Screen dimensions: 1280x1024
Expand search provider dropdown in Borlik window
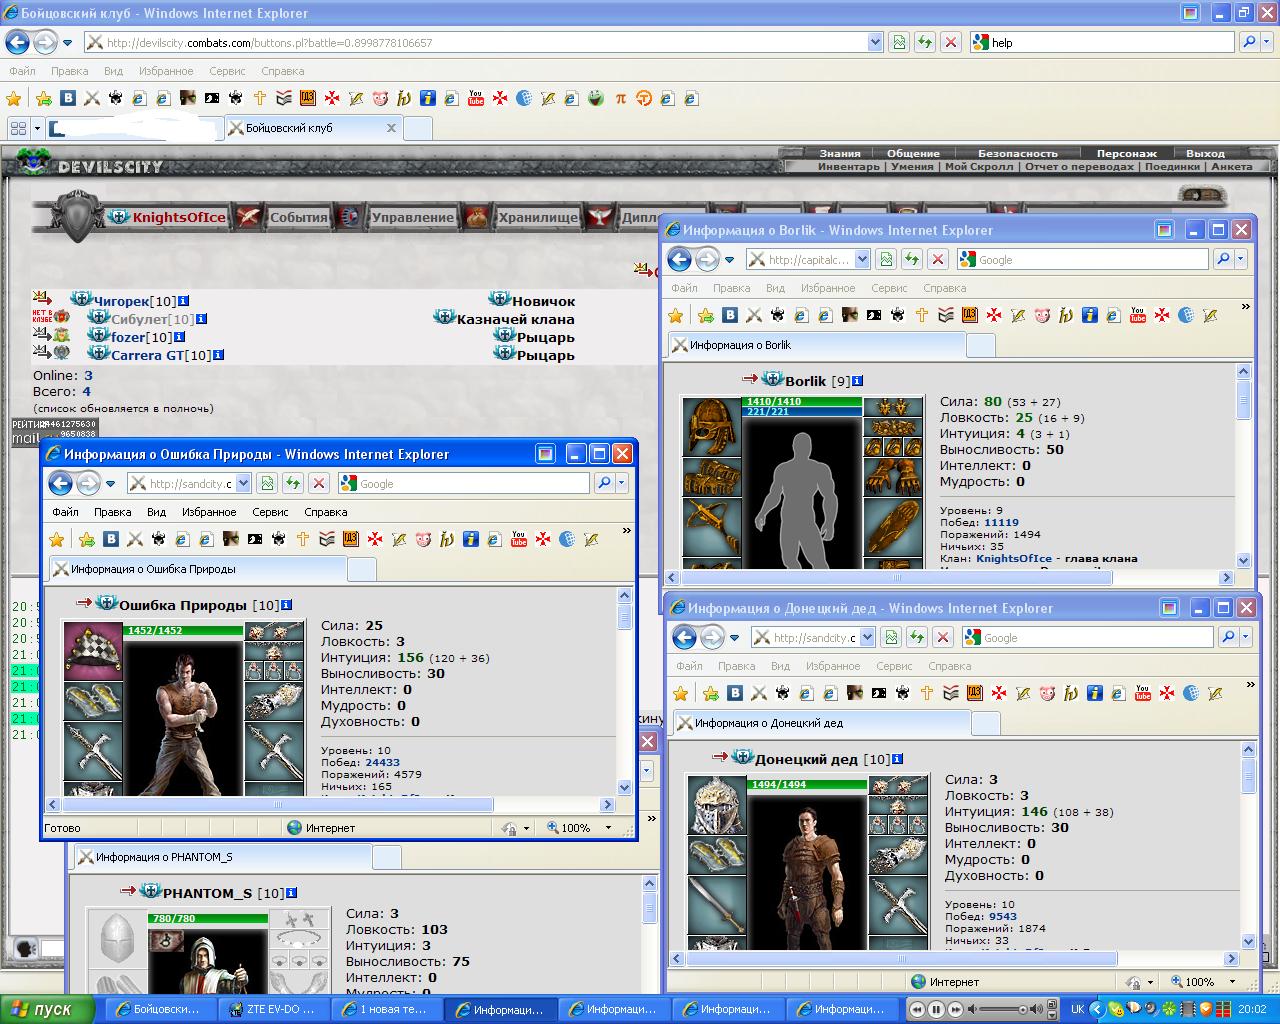coord(1241,260)
